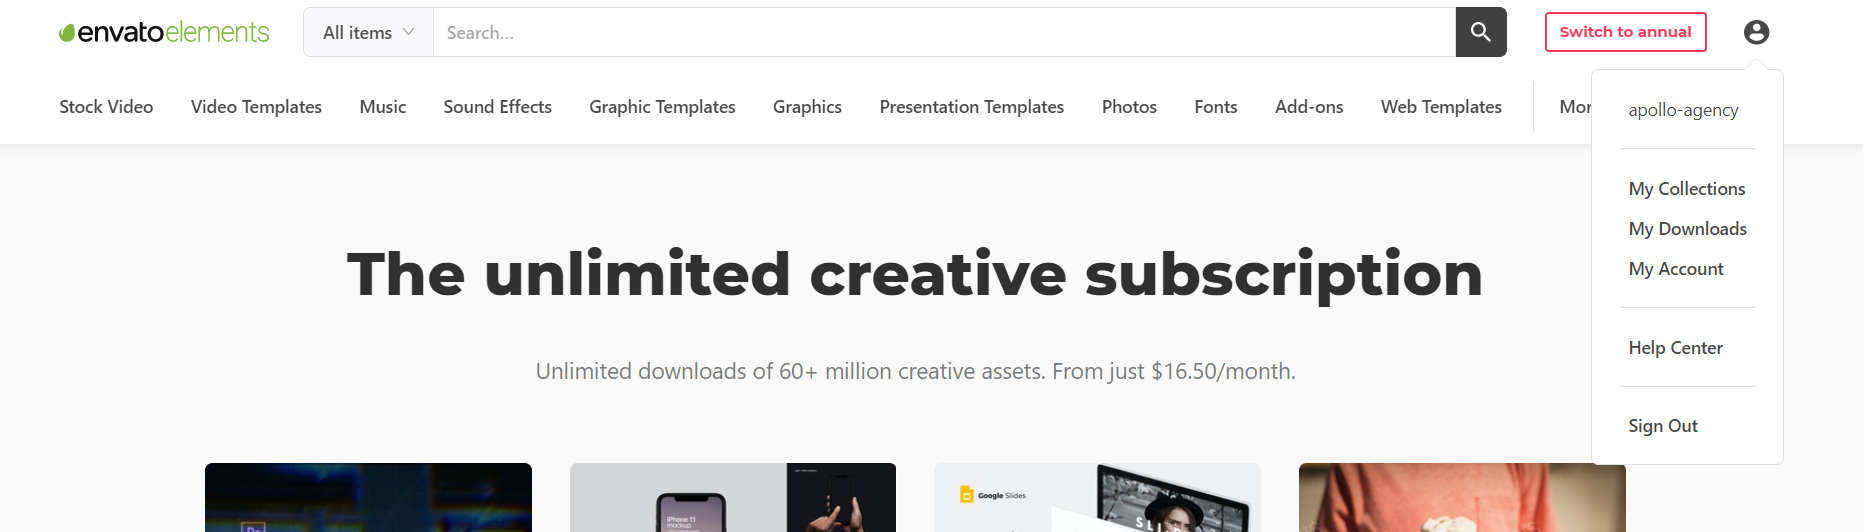Open the Video Templates category

[256, 107]
